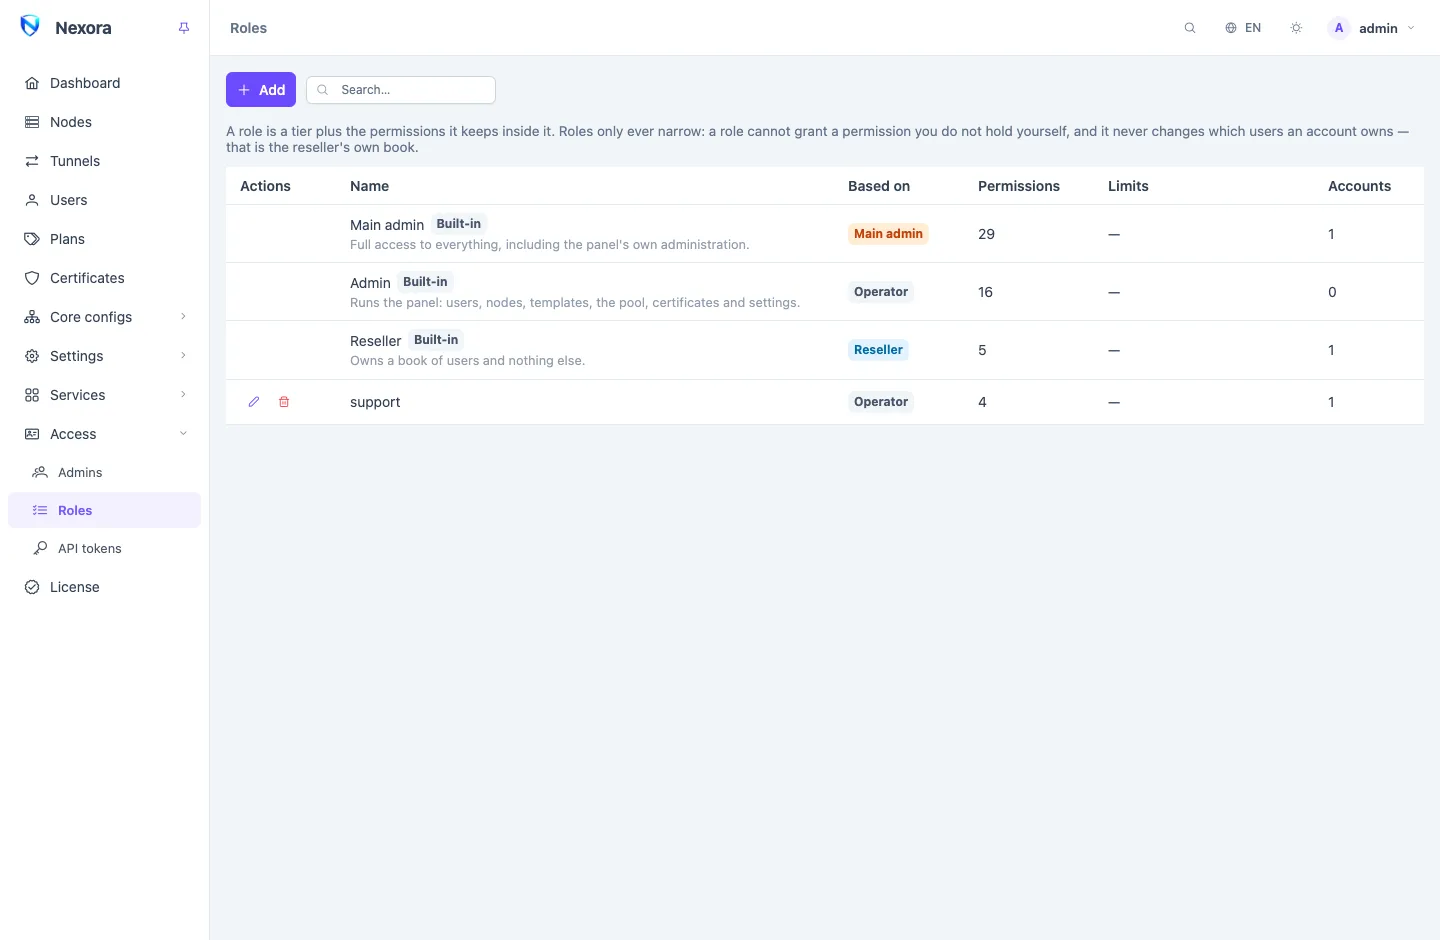
Task: Open the Admins subpage
Action: (x=104, y=472)
